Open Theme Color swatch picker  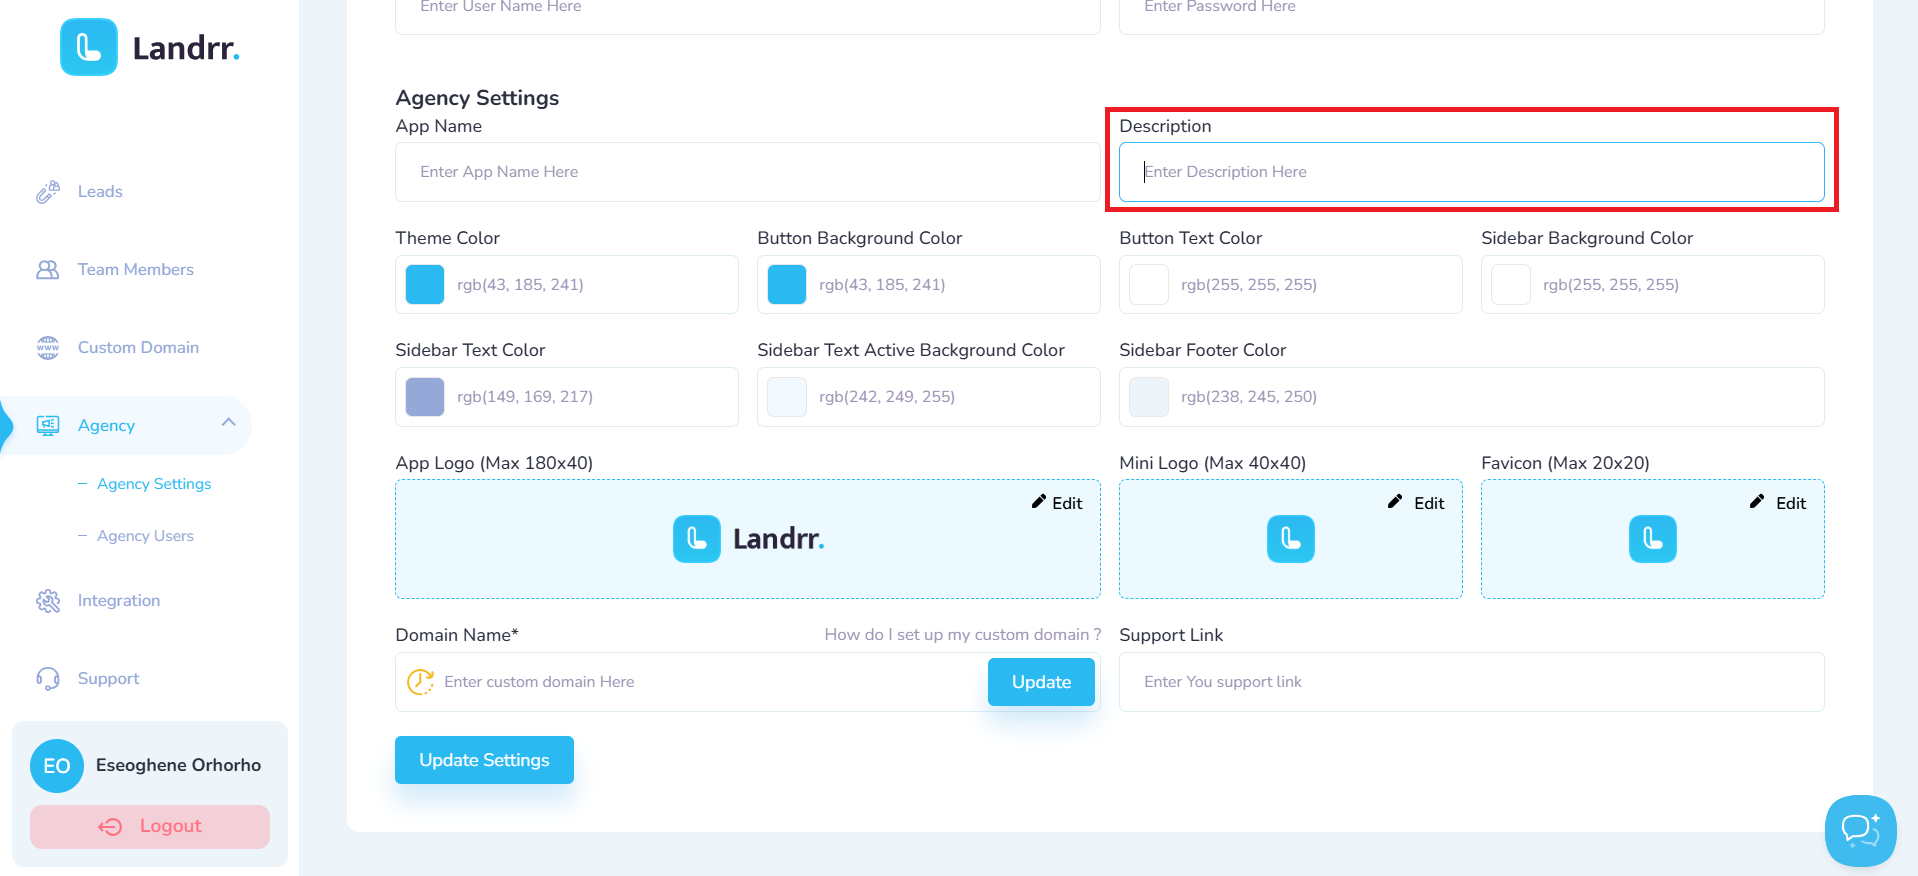pos(425,285)
